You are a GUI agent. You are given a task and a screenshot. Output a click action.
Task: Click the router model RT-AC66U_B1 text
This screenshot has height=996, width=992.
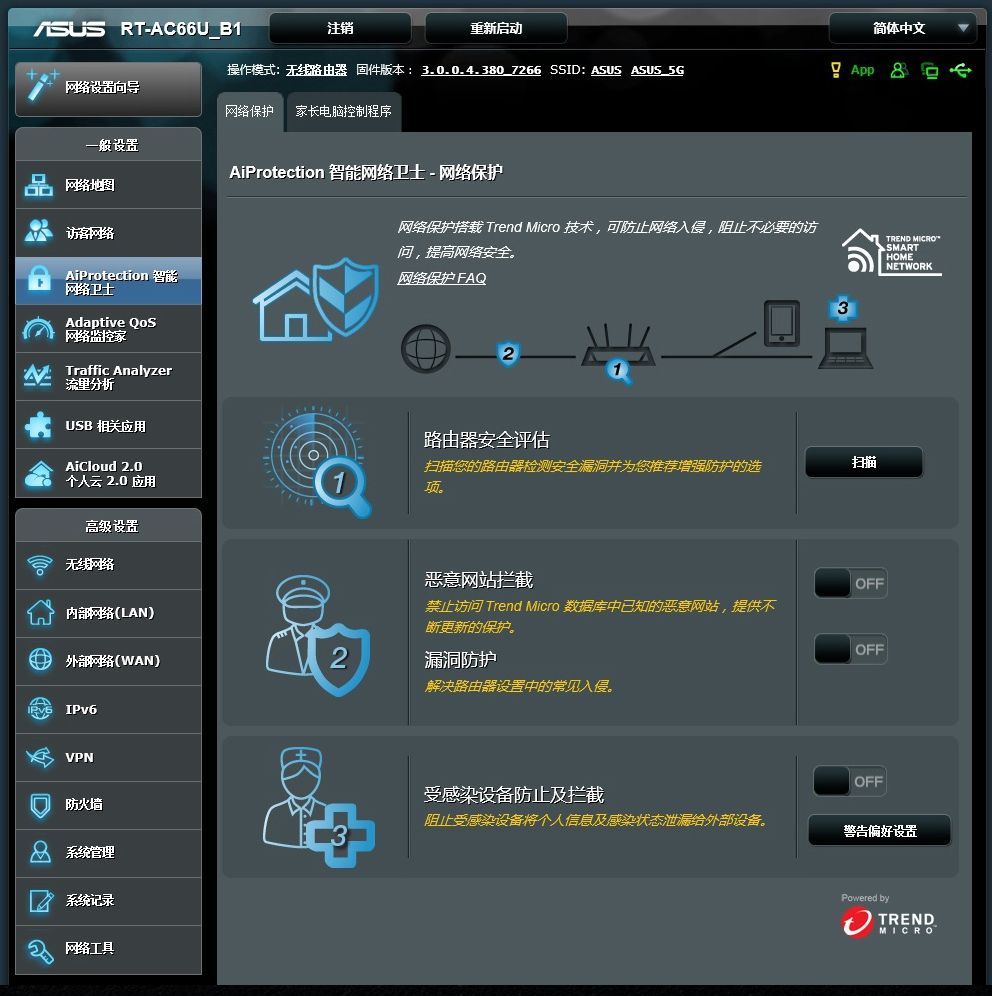coord(181,29)
